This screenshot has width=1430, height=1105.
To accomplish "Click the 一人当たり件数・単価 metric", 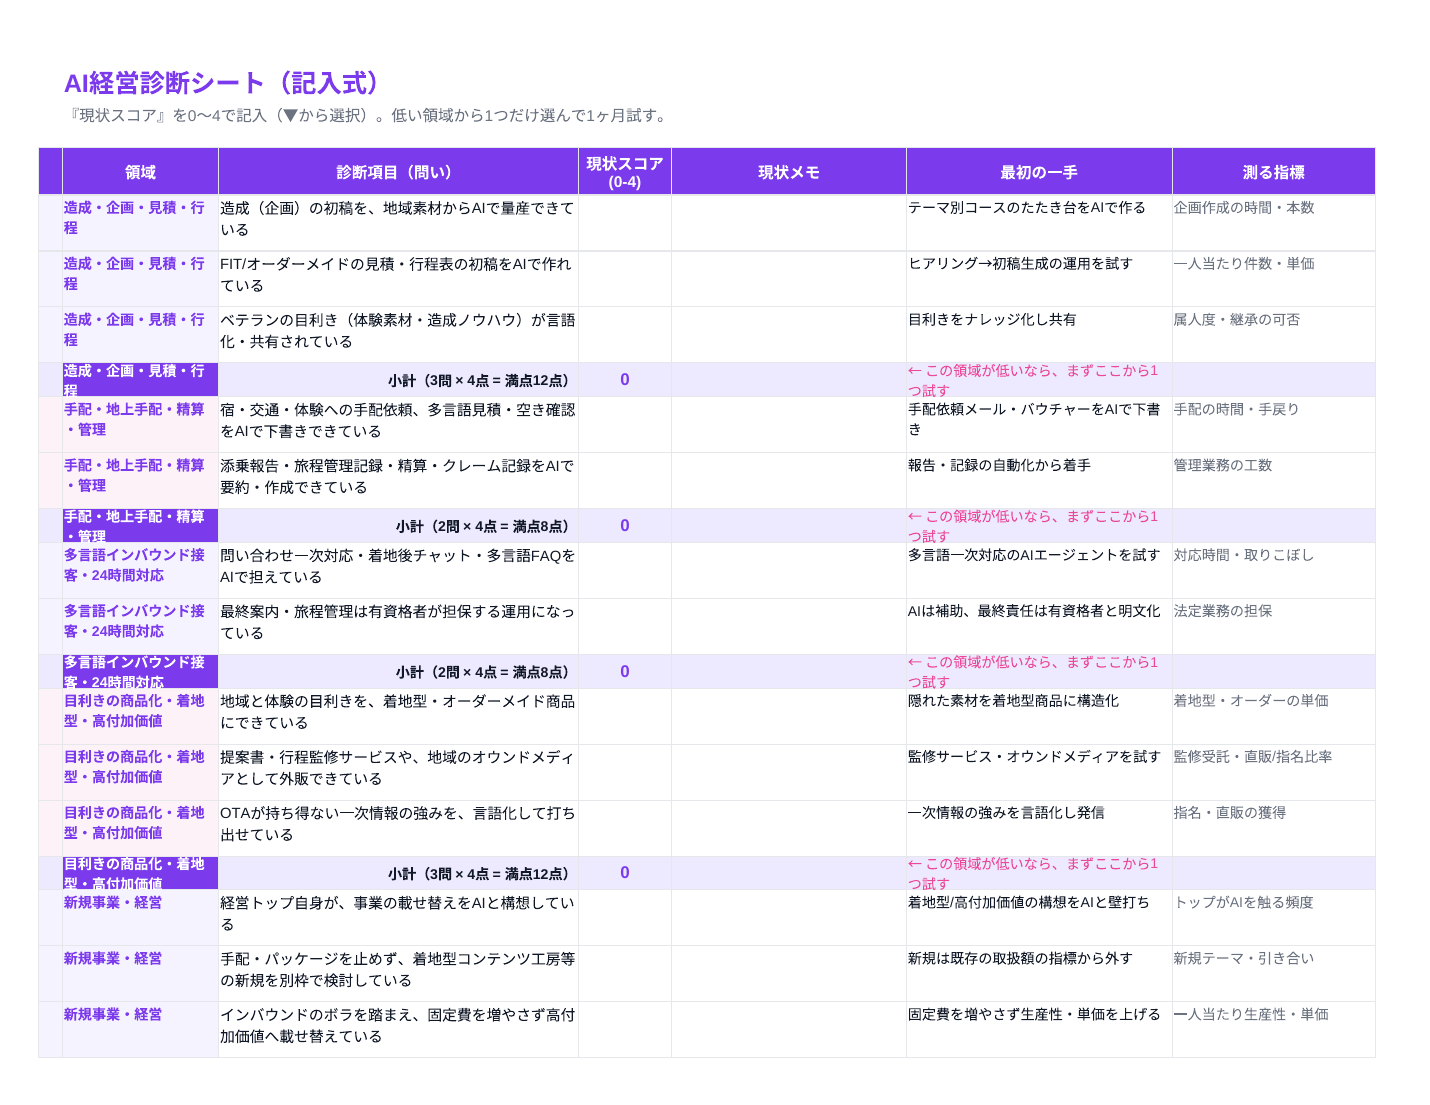I will 1244,263.
